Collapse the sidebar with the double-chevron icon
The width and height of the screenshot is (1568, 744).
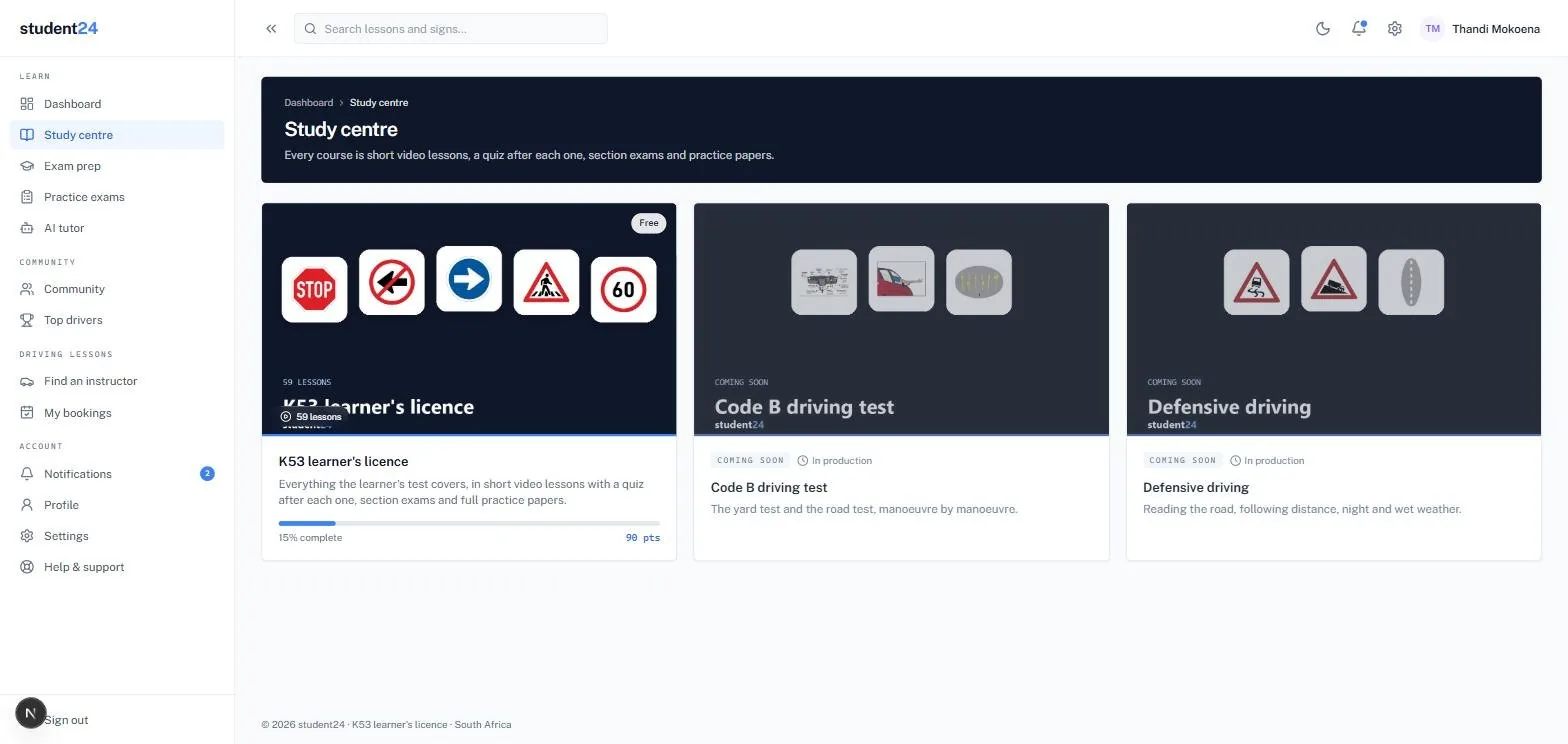click(x=271, y=29)
